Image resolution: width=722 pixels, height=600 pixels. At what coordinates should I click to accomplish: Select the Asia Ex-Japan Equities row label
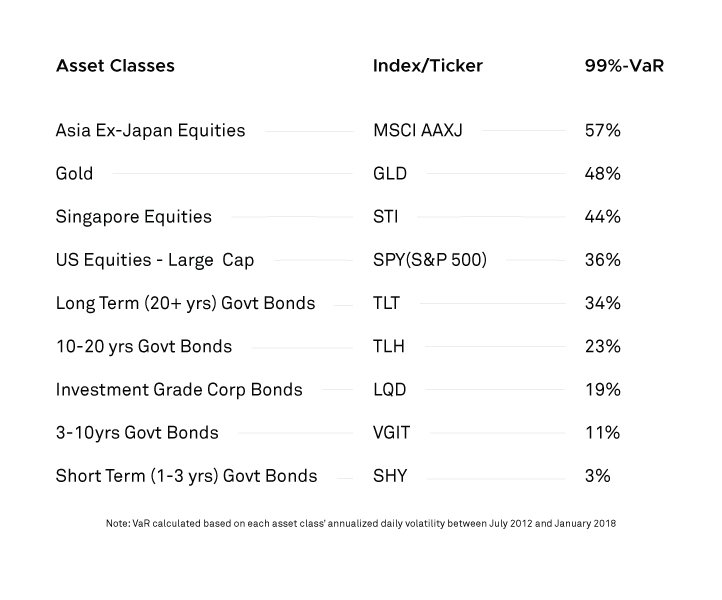tap(150, 130)
